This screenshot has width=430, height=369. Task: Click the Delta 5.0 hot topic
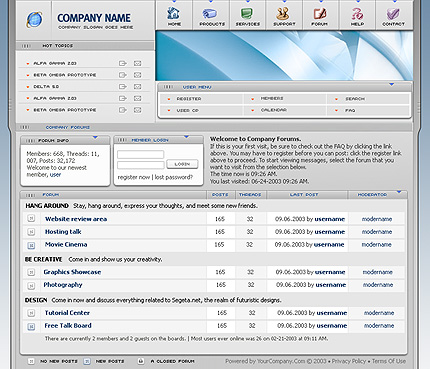46,87
